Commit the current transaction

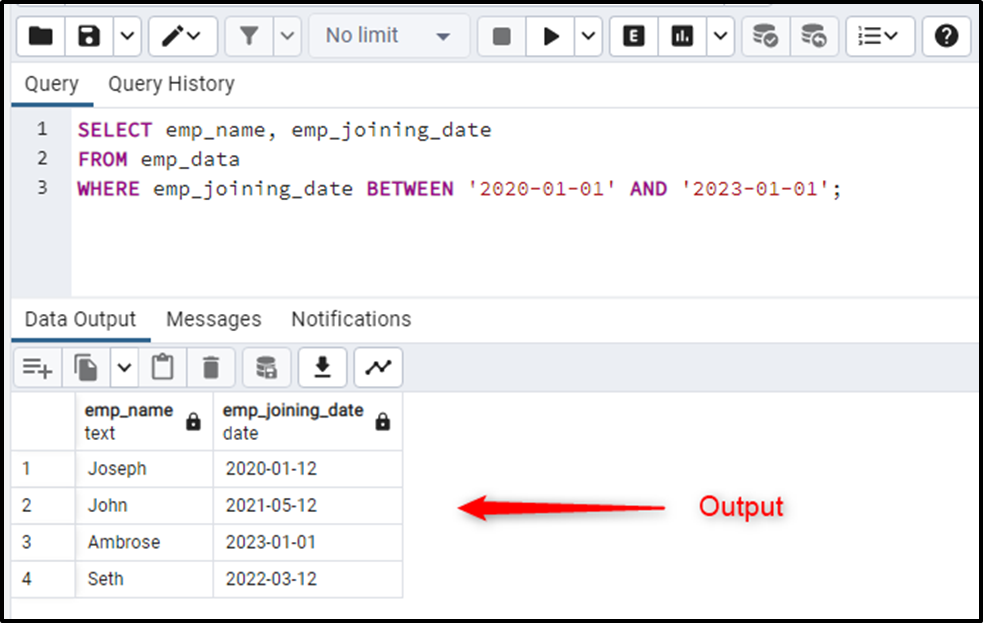coord(765,35)
